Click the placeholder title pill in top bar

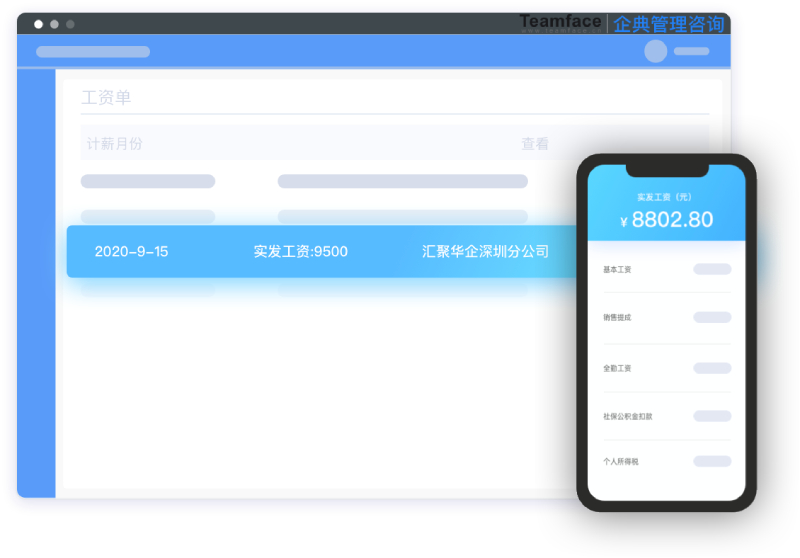coord(93,52)
